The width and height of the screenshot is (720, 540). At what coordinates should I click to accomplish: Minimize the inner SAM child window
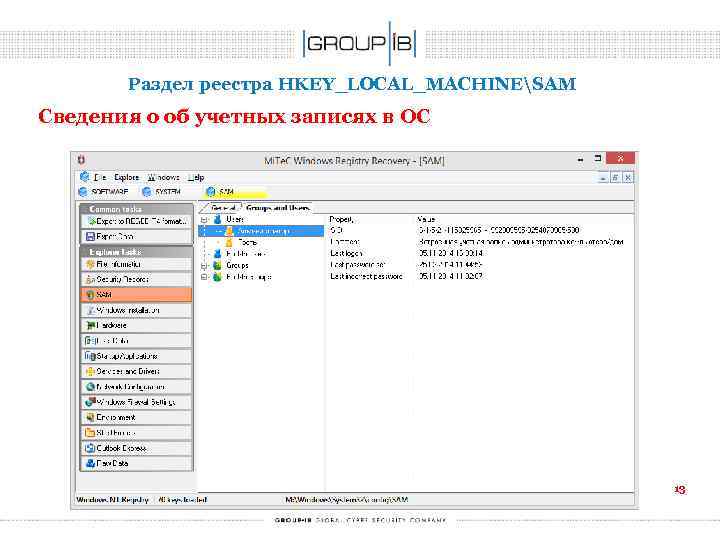coord(602,178)
